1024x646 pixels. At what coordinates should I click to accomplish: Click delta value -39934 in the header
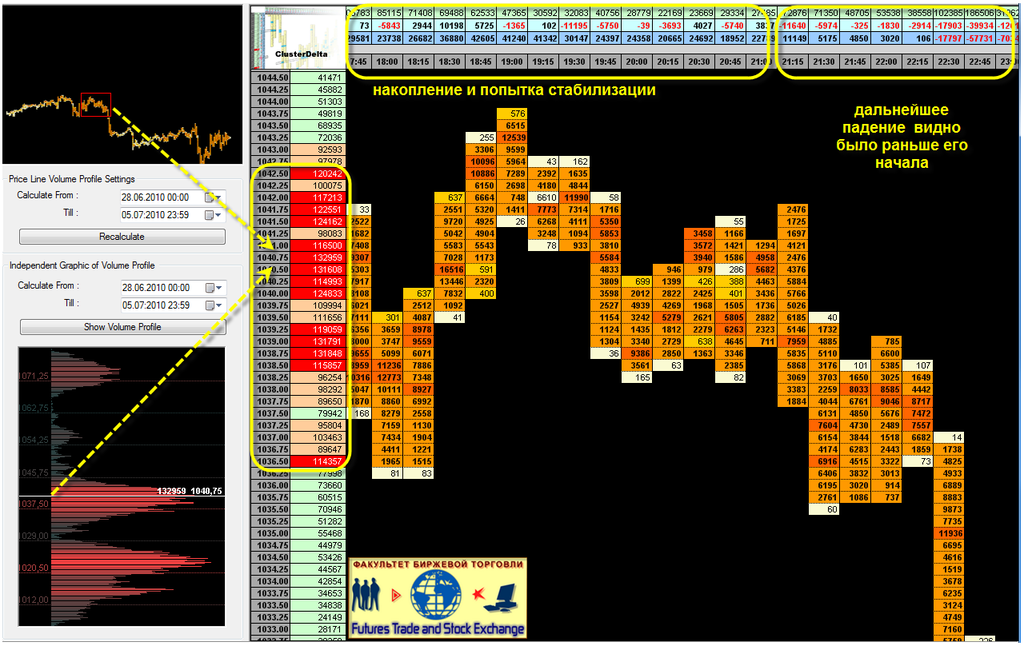pyautogui.click(x=980, y=26)
